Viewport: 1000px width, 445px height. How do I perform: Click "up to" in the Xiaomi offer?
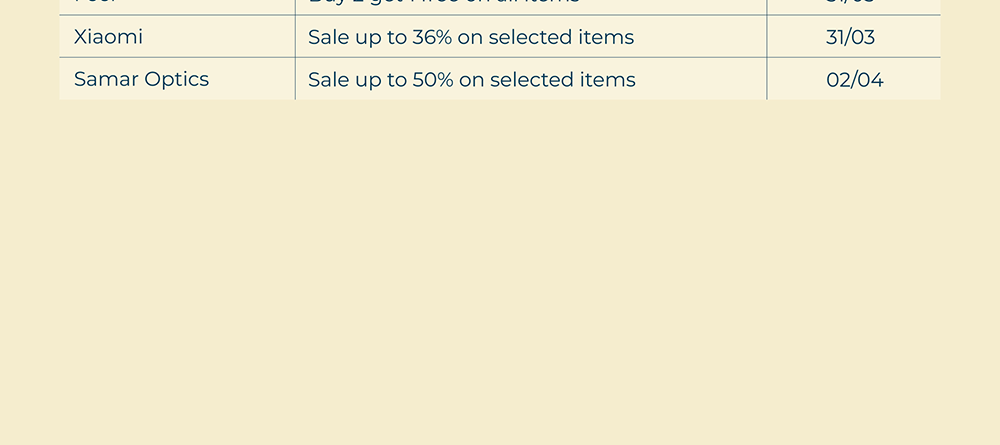[x=380, y=38]
